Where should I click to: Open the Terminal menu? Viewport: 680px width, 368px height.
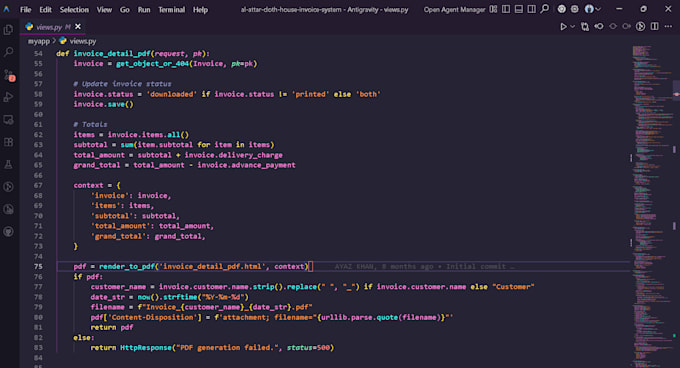click(171, 10)
